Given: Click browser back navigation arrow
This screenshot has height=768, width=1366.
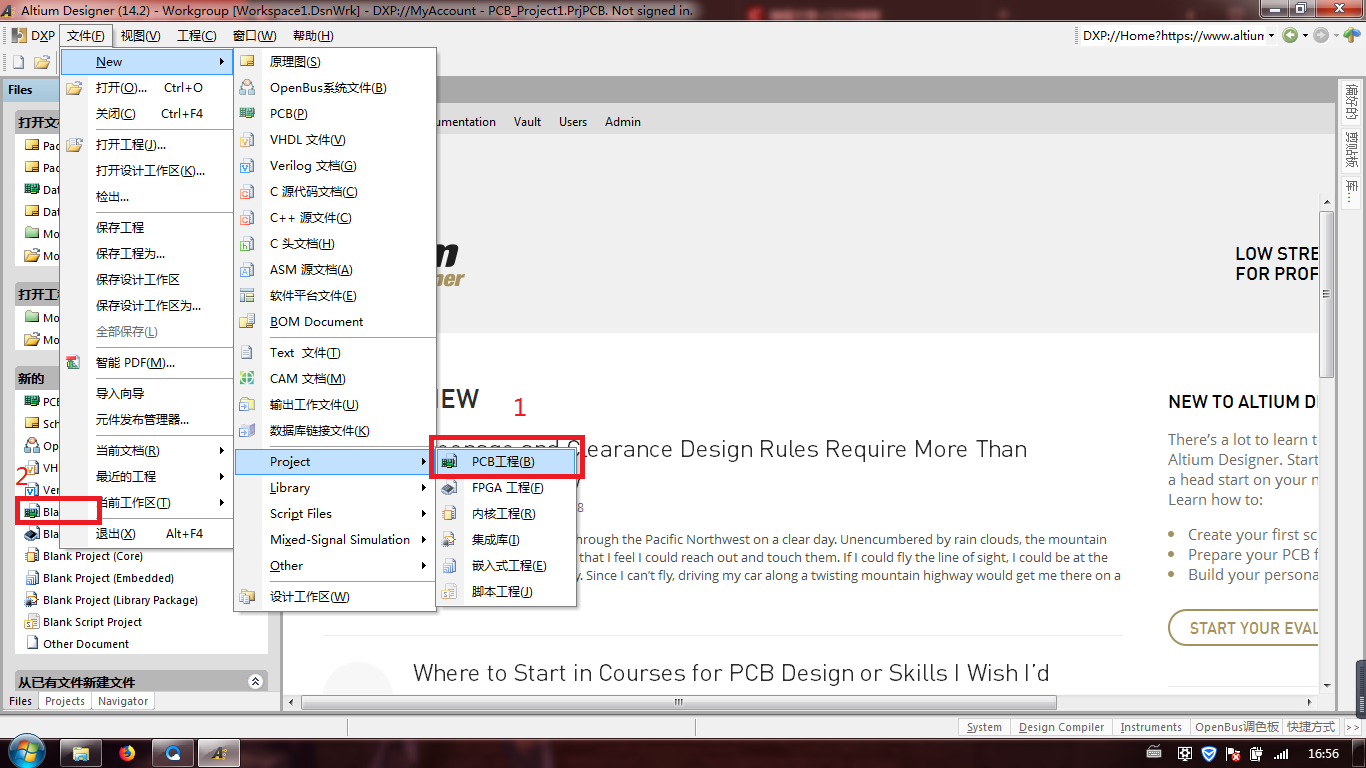Looking at the screenshot, I should [1290, 36].
